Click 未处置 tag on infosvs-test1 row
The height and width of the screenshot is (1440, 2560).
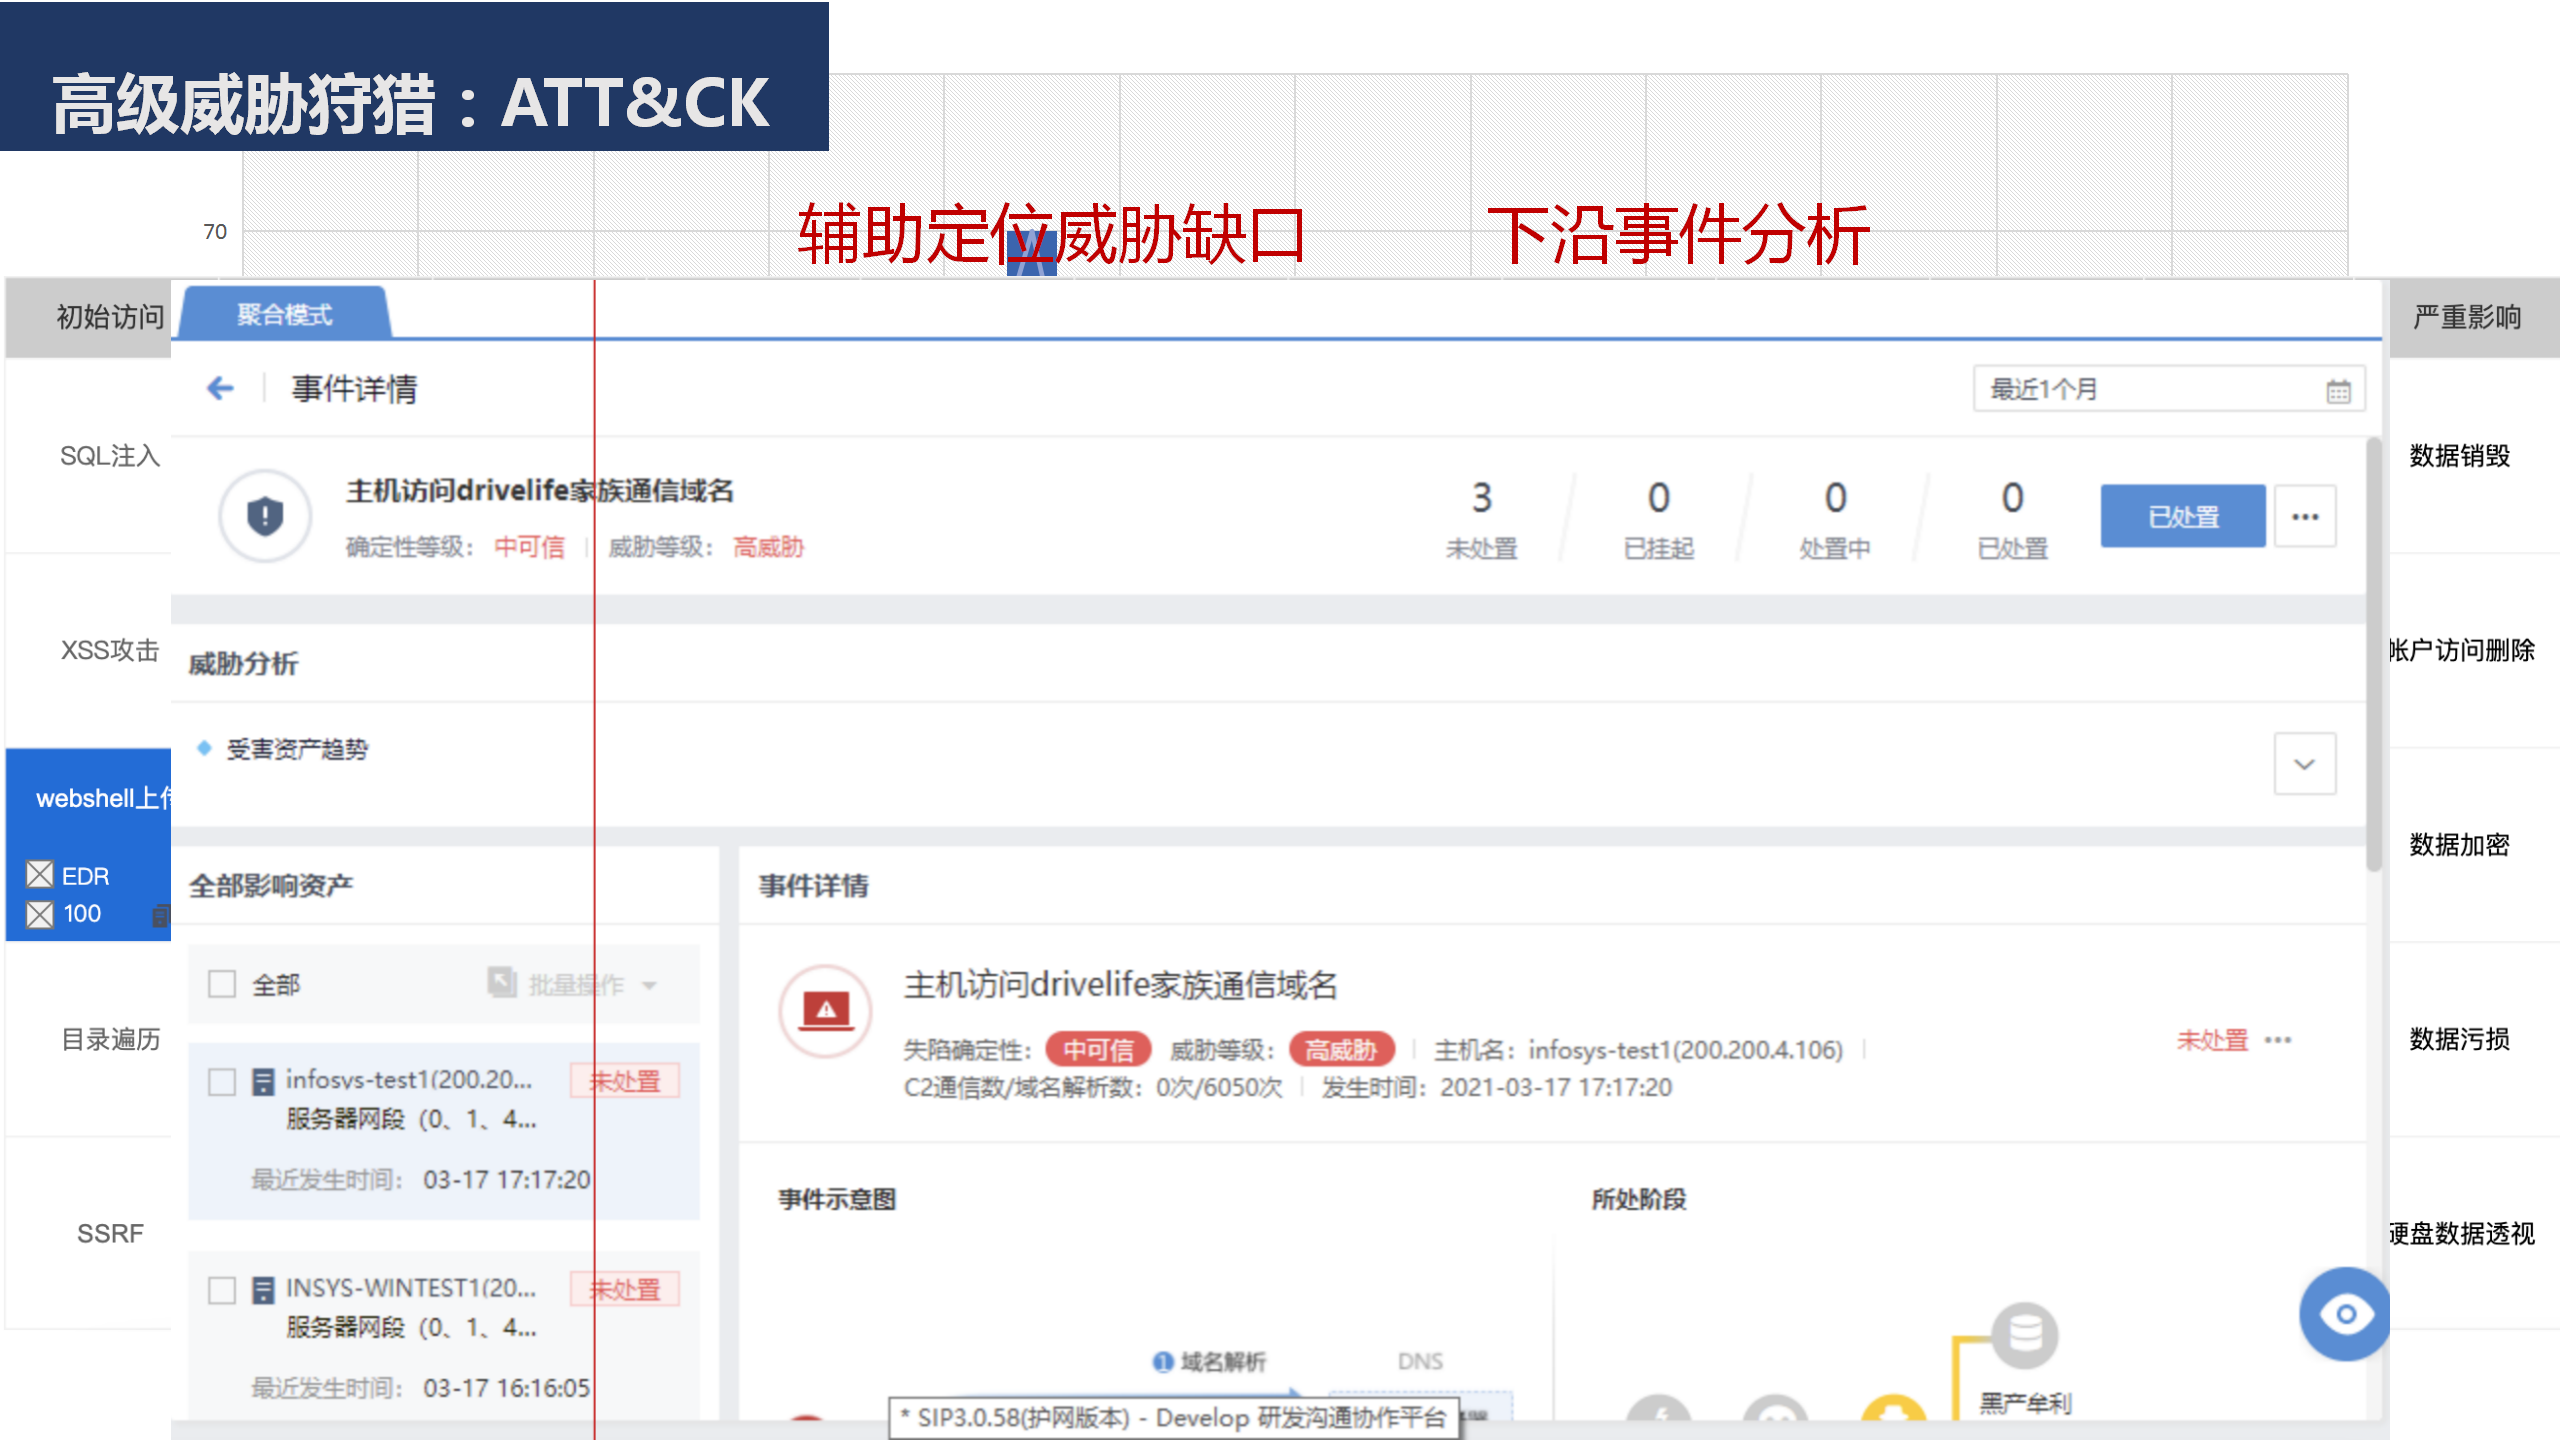point(625,1081)
